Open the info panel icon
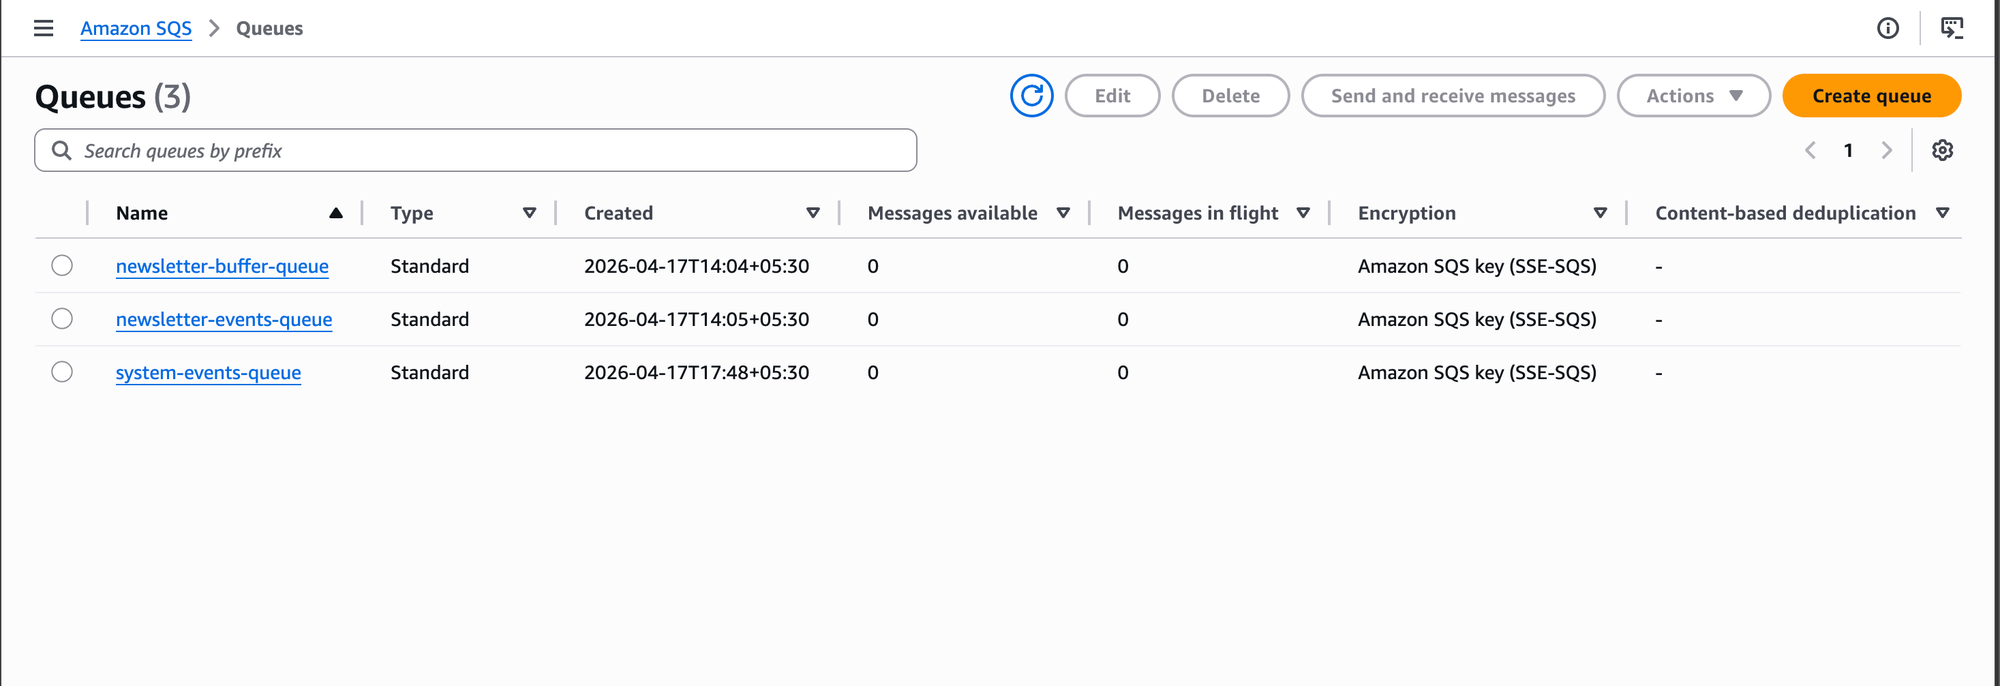Screen dimensions: 2000x686 pyautogui.click(x=1887, y=28)
